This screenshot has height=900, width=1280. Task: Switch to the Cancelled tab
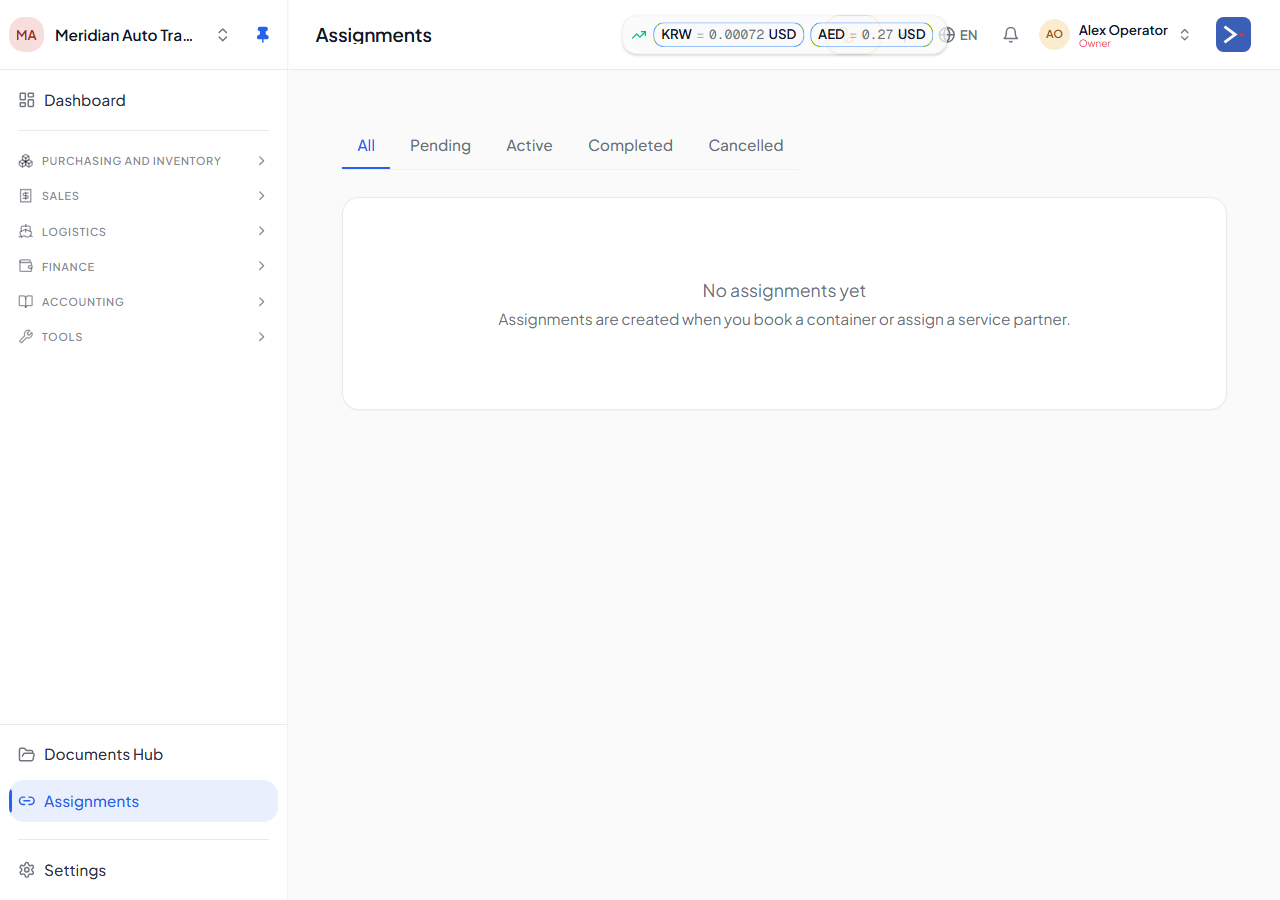click(x=746, y=146)
